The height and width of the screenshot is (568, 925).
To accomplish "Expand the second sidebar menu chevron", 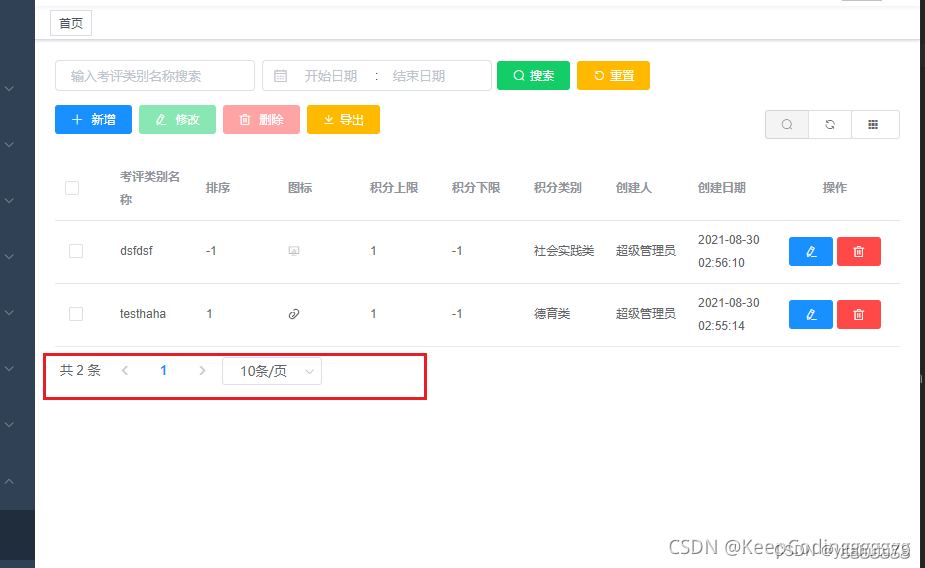I will 9,145.
